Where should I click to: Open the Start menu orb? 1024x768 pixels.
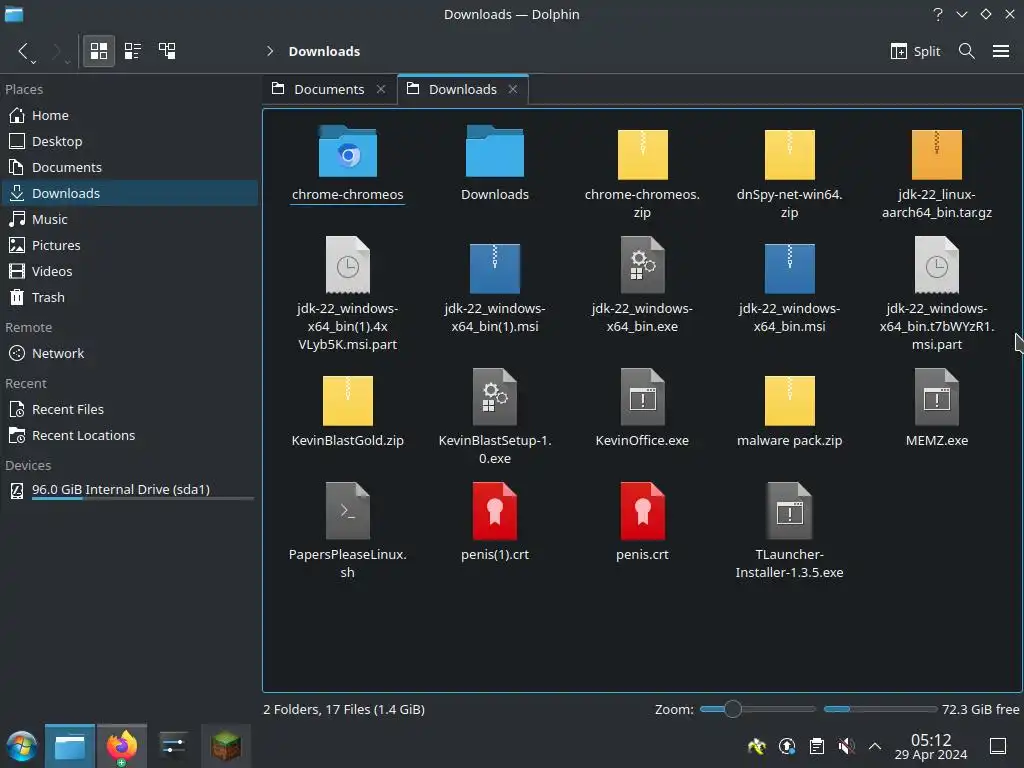pos(22,746)
